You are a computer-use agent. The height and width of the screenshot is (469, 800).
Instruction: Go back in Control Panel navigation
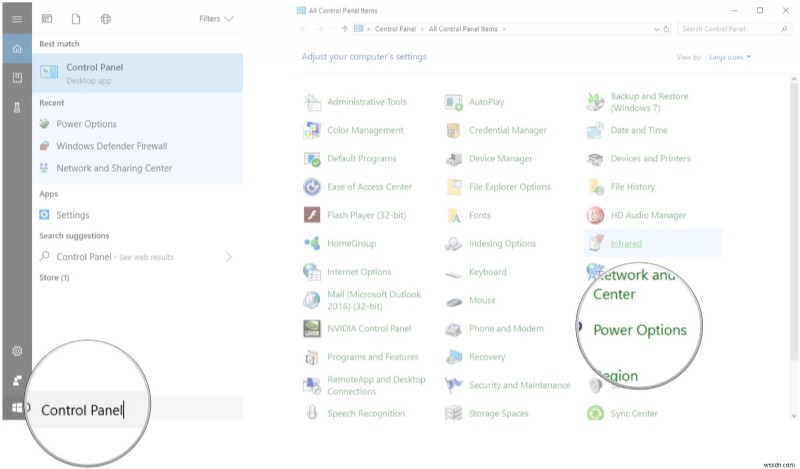(x=304, y=29)
